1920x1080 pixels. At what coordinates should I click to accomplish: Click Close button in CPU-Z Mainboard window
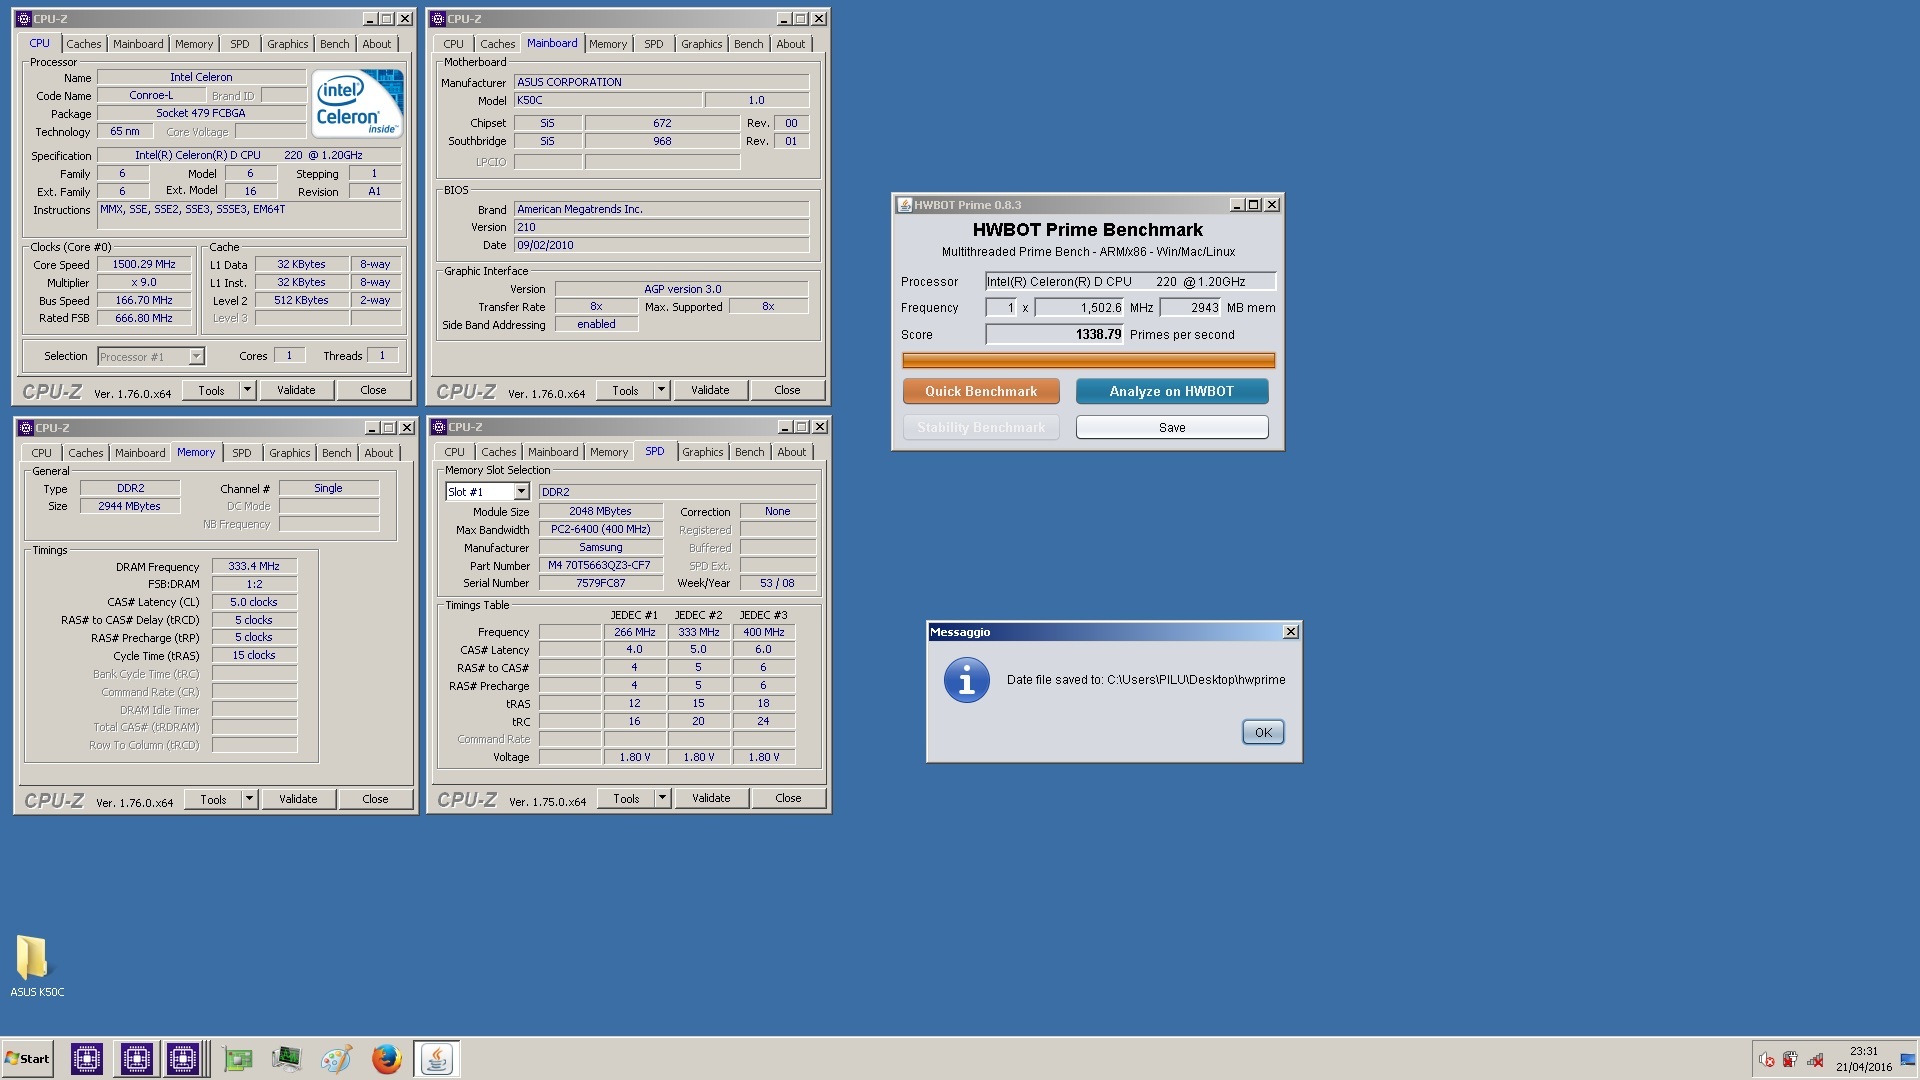point(787,390)
